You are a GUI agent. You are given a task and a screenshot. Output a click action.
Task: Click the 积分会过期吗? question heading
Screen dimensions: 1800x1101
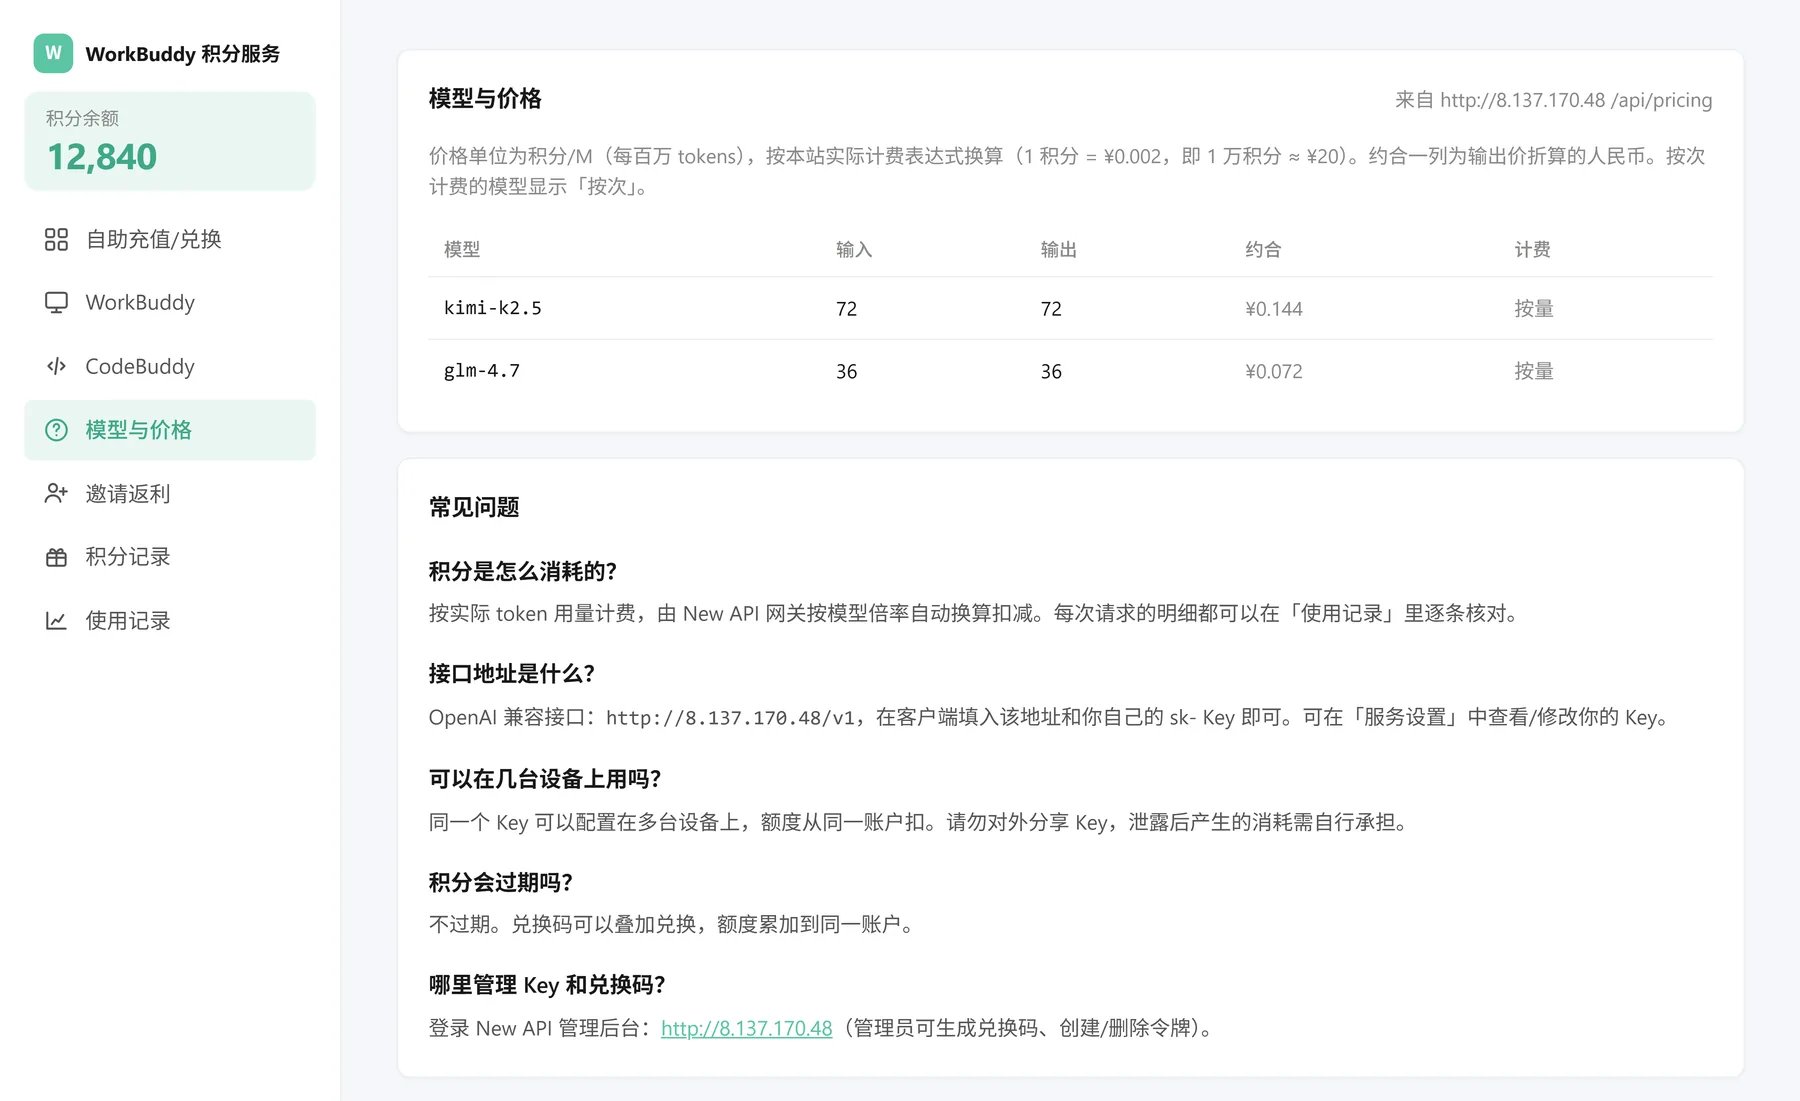click(x=501, y=882)
